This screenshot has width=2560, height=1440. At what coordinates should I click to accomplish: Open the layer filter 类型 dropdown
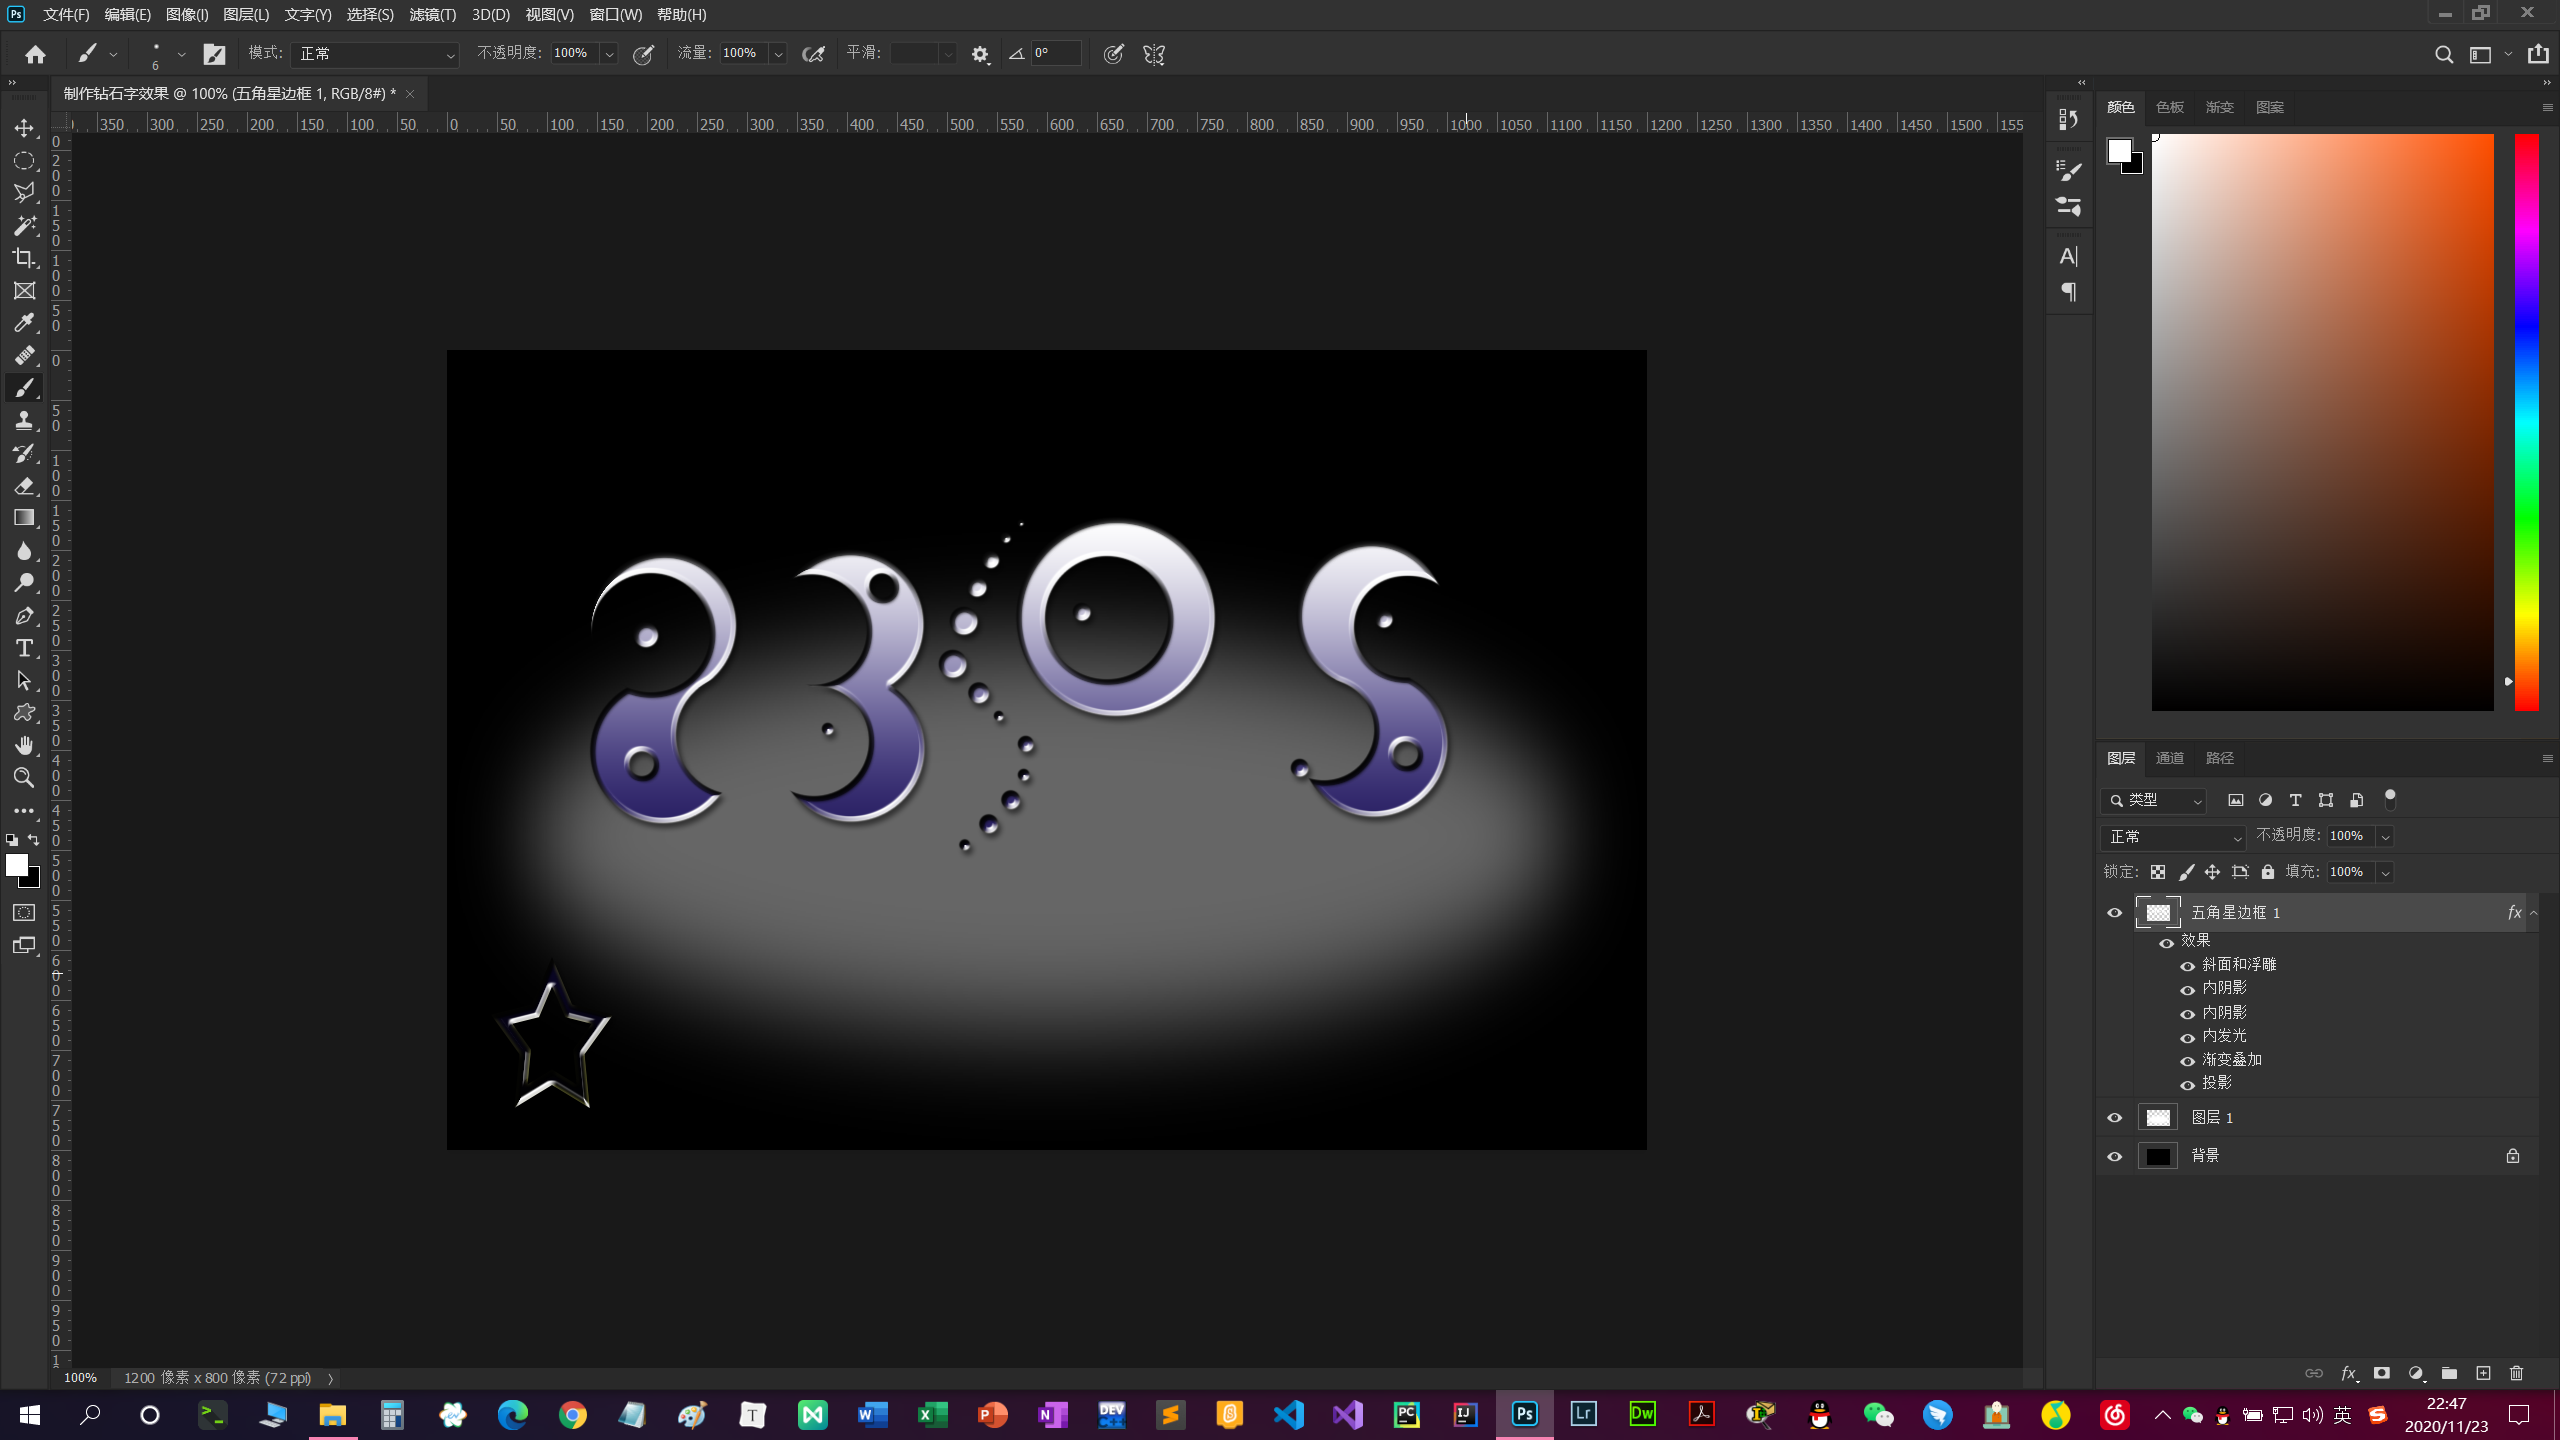click(2153, 800)
